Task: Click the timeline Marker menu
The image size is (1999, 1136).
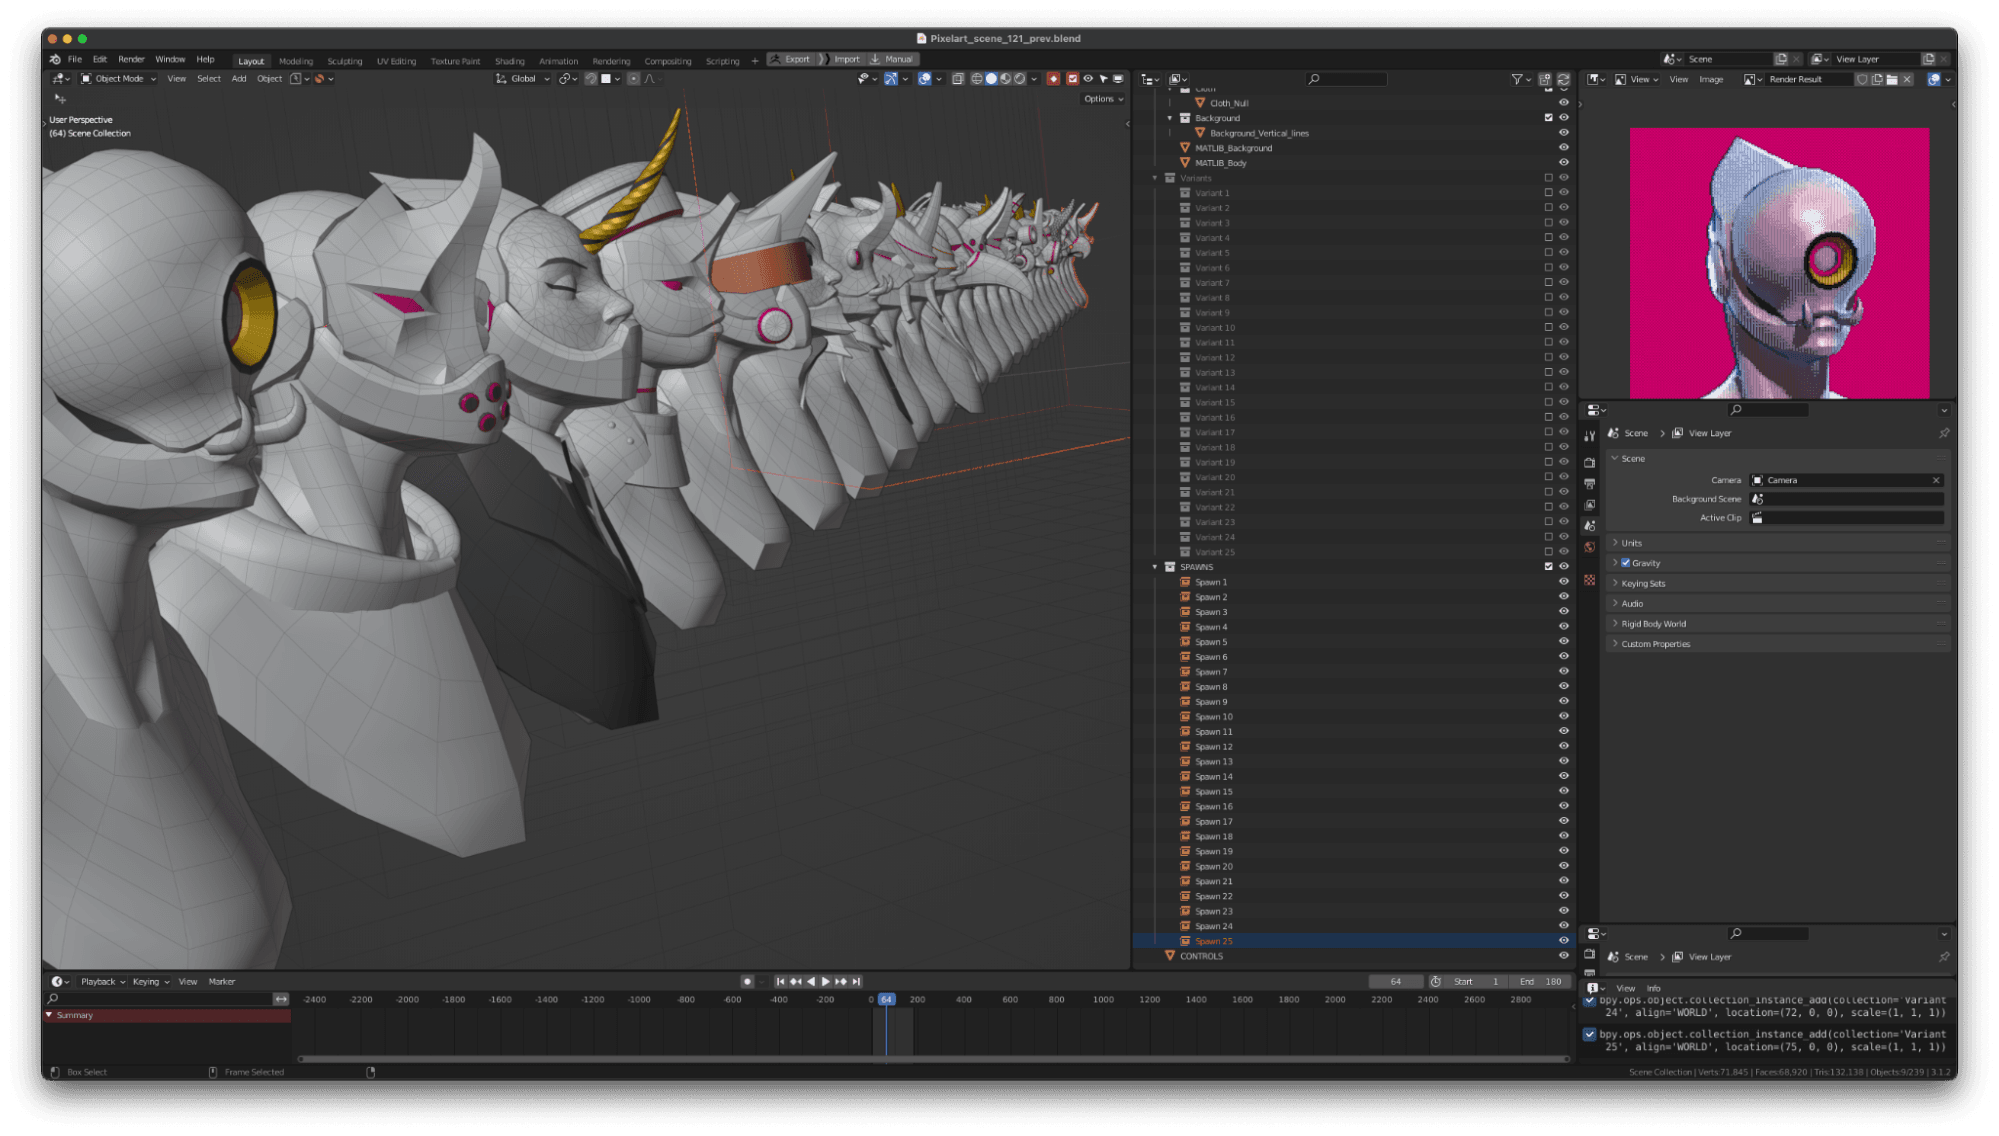Action: point(222,982)
